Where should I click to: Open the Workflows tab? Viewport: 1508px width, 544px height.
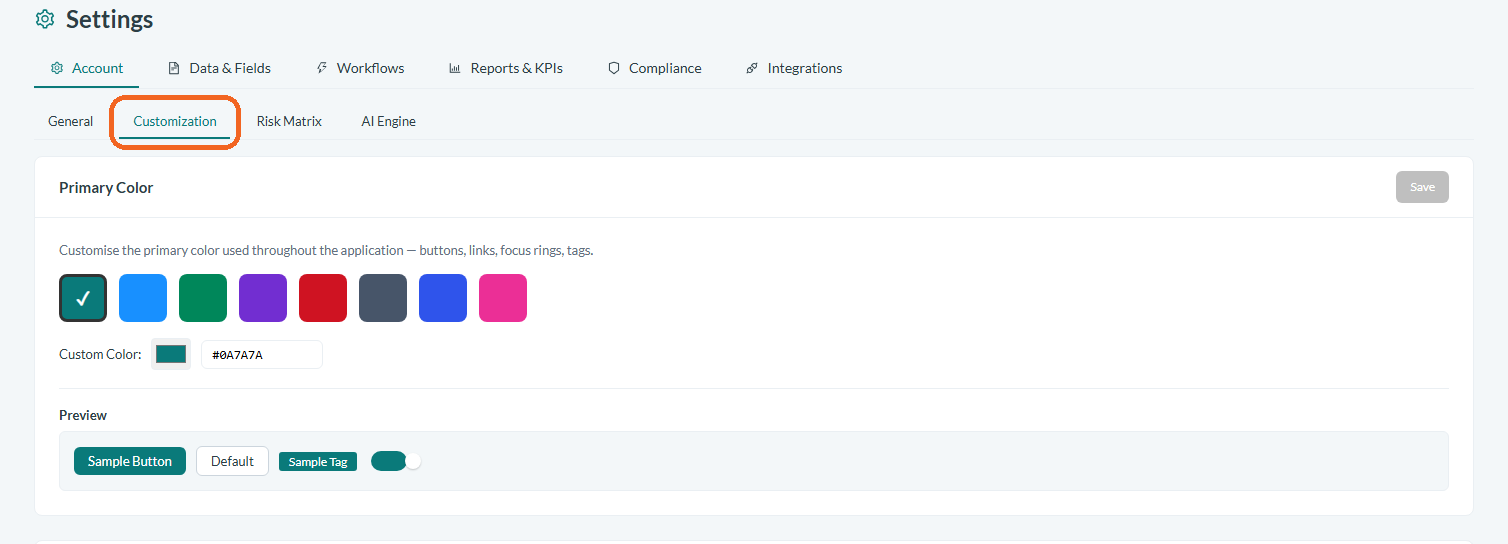360,68
